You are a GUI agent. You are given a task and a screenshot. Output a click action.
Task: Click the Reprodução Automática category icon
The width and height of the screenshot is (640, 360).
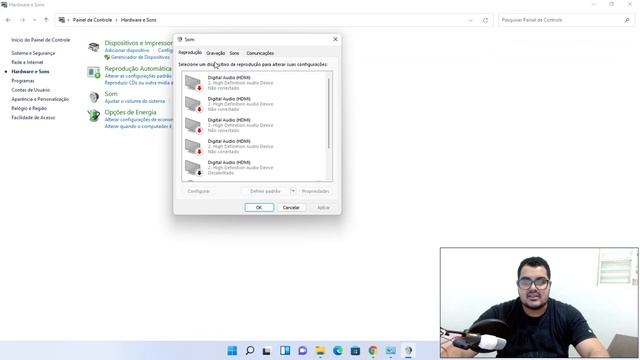93,73
